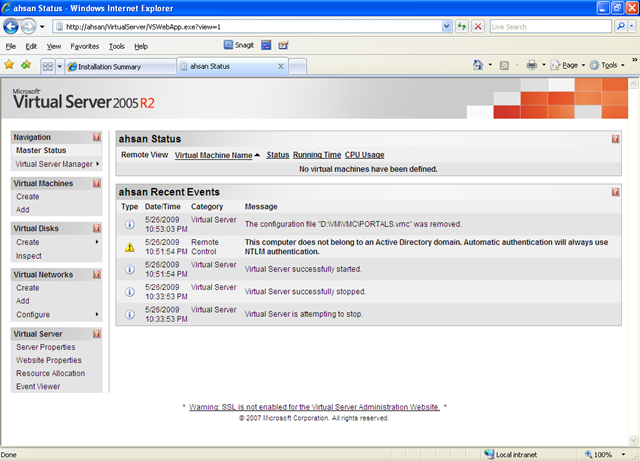The image size is (640, 461).
Task: Open help icon for ahsan Status
Action: click(616, 139)
